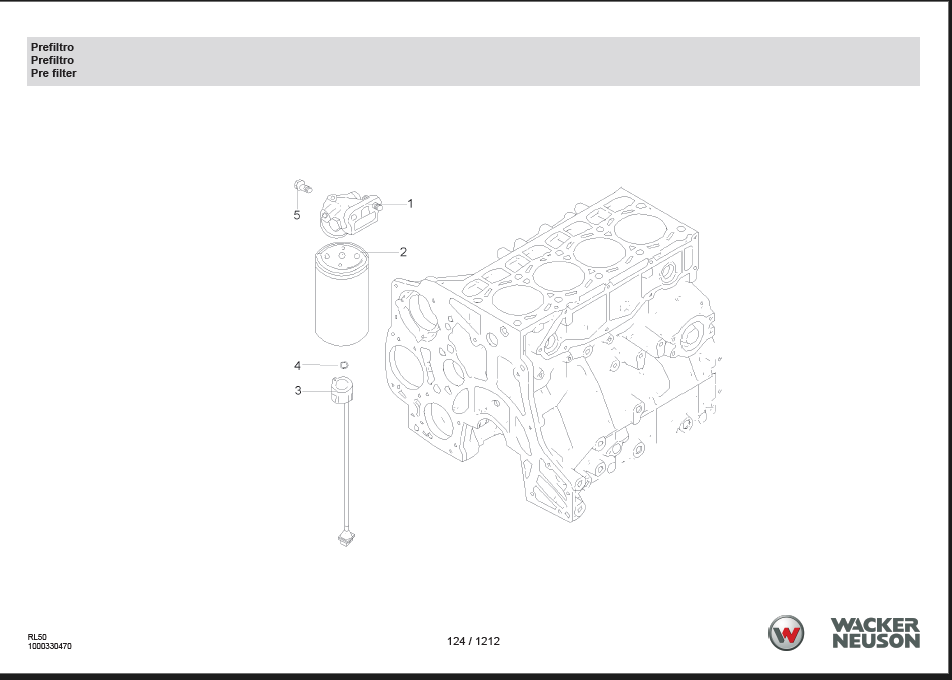
Task: Click the page indicator 124 / 1212
Action: coord(473,641)
